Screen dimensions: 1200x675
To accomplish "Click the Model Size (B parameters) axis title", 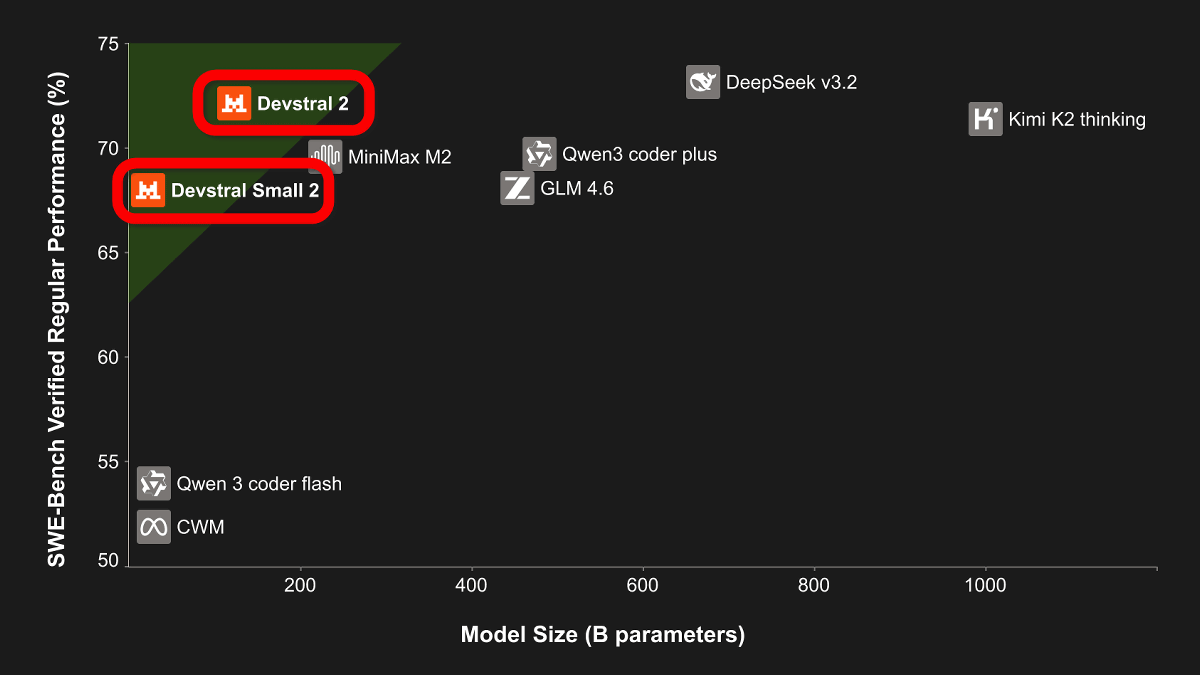I will [x=602, y=635].
